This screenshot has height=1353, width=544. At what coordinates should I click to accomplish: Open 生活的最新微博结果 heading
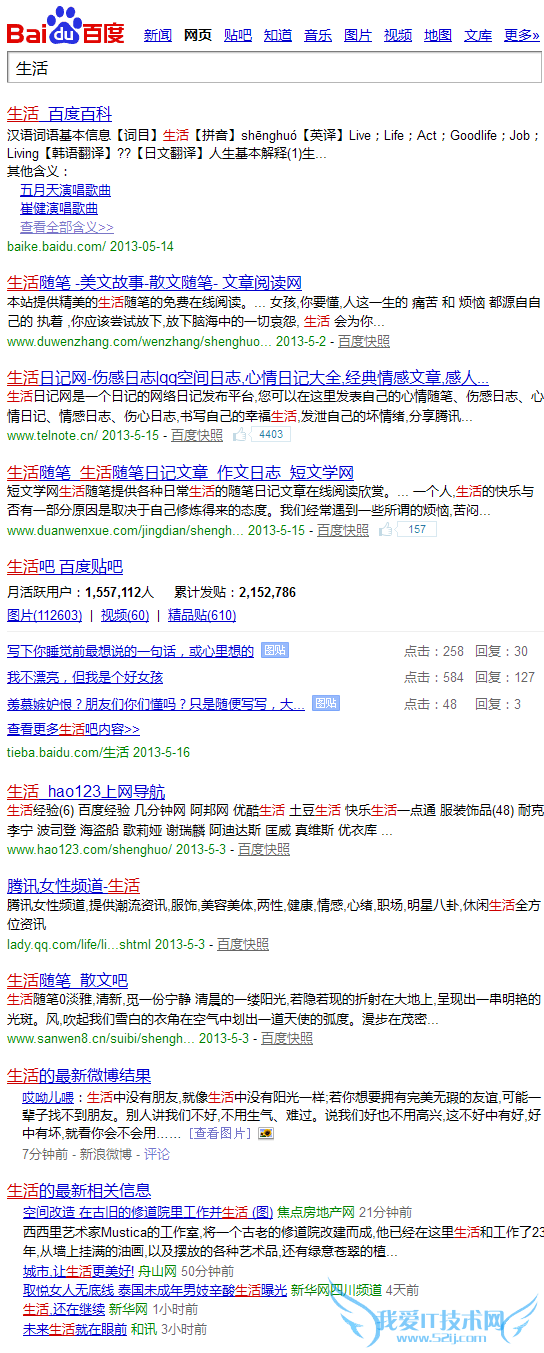click(79, 1076)
